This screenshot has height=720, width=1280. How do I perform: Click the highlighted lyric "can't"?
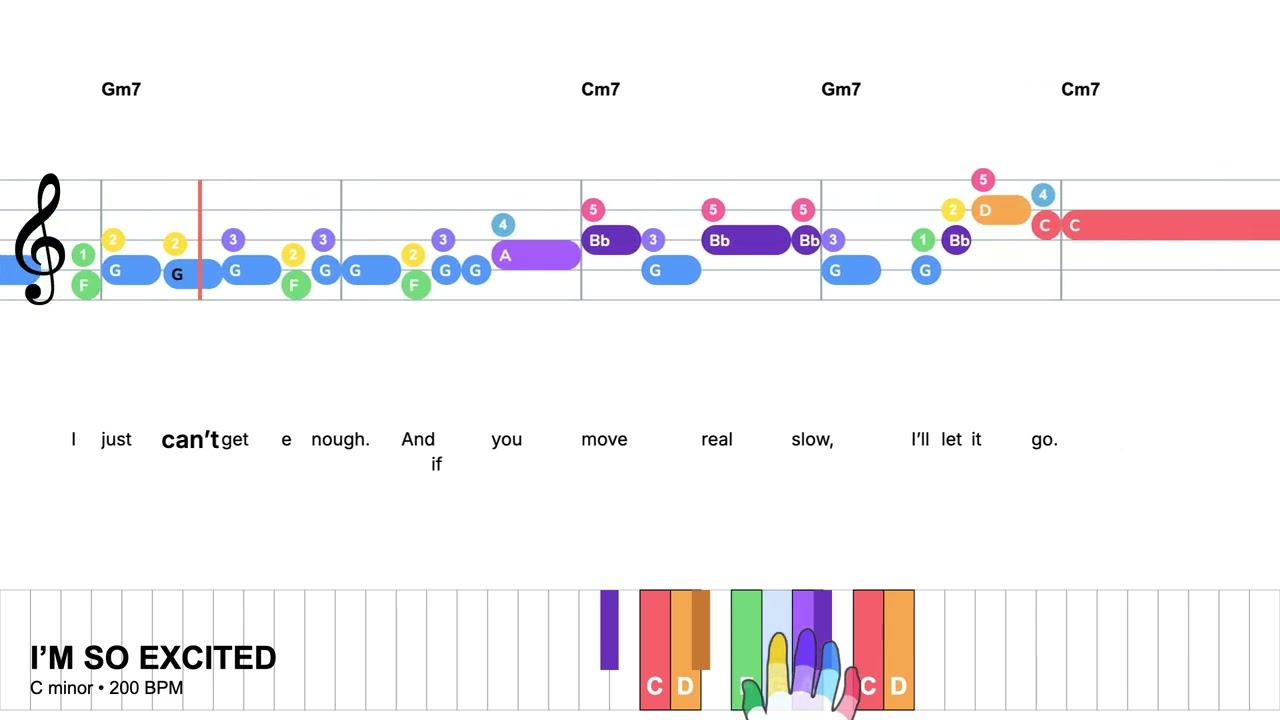click(189, 440)
